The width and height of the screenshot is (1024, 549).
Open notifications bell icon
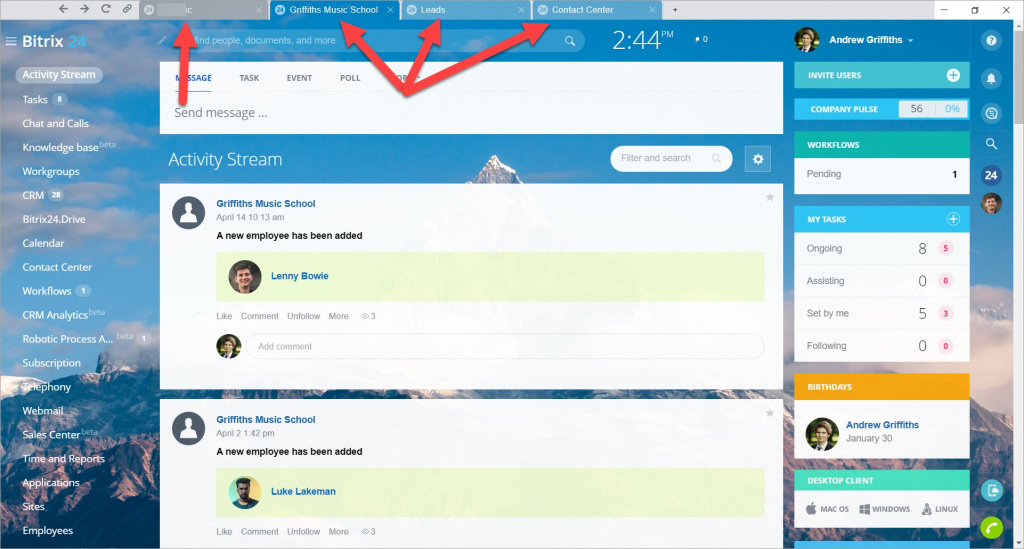(x=991, y=79)
